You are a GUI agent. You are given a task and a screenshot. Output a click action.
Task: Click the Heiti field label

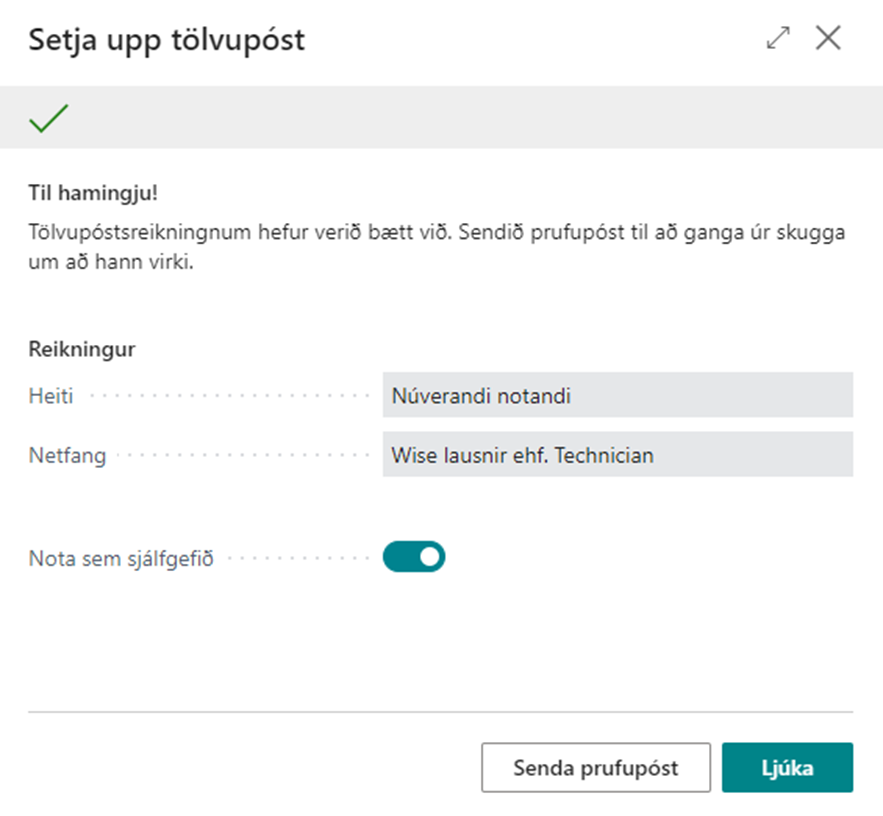(x=51, y=396)
